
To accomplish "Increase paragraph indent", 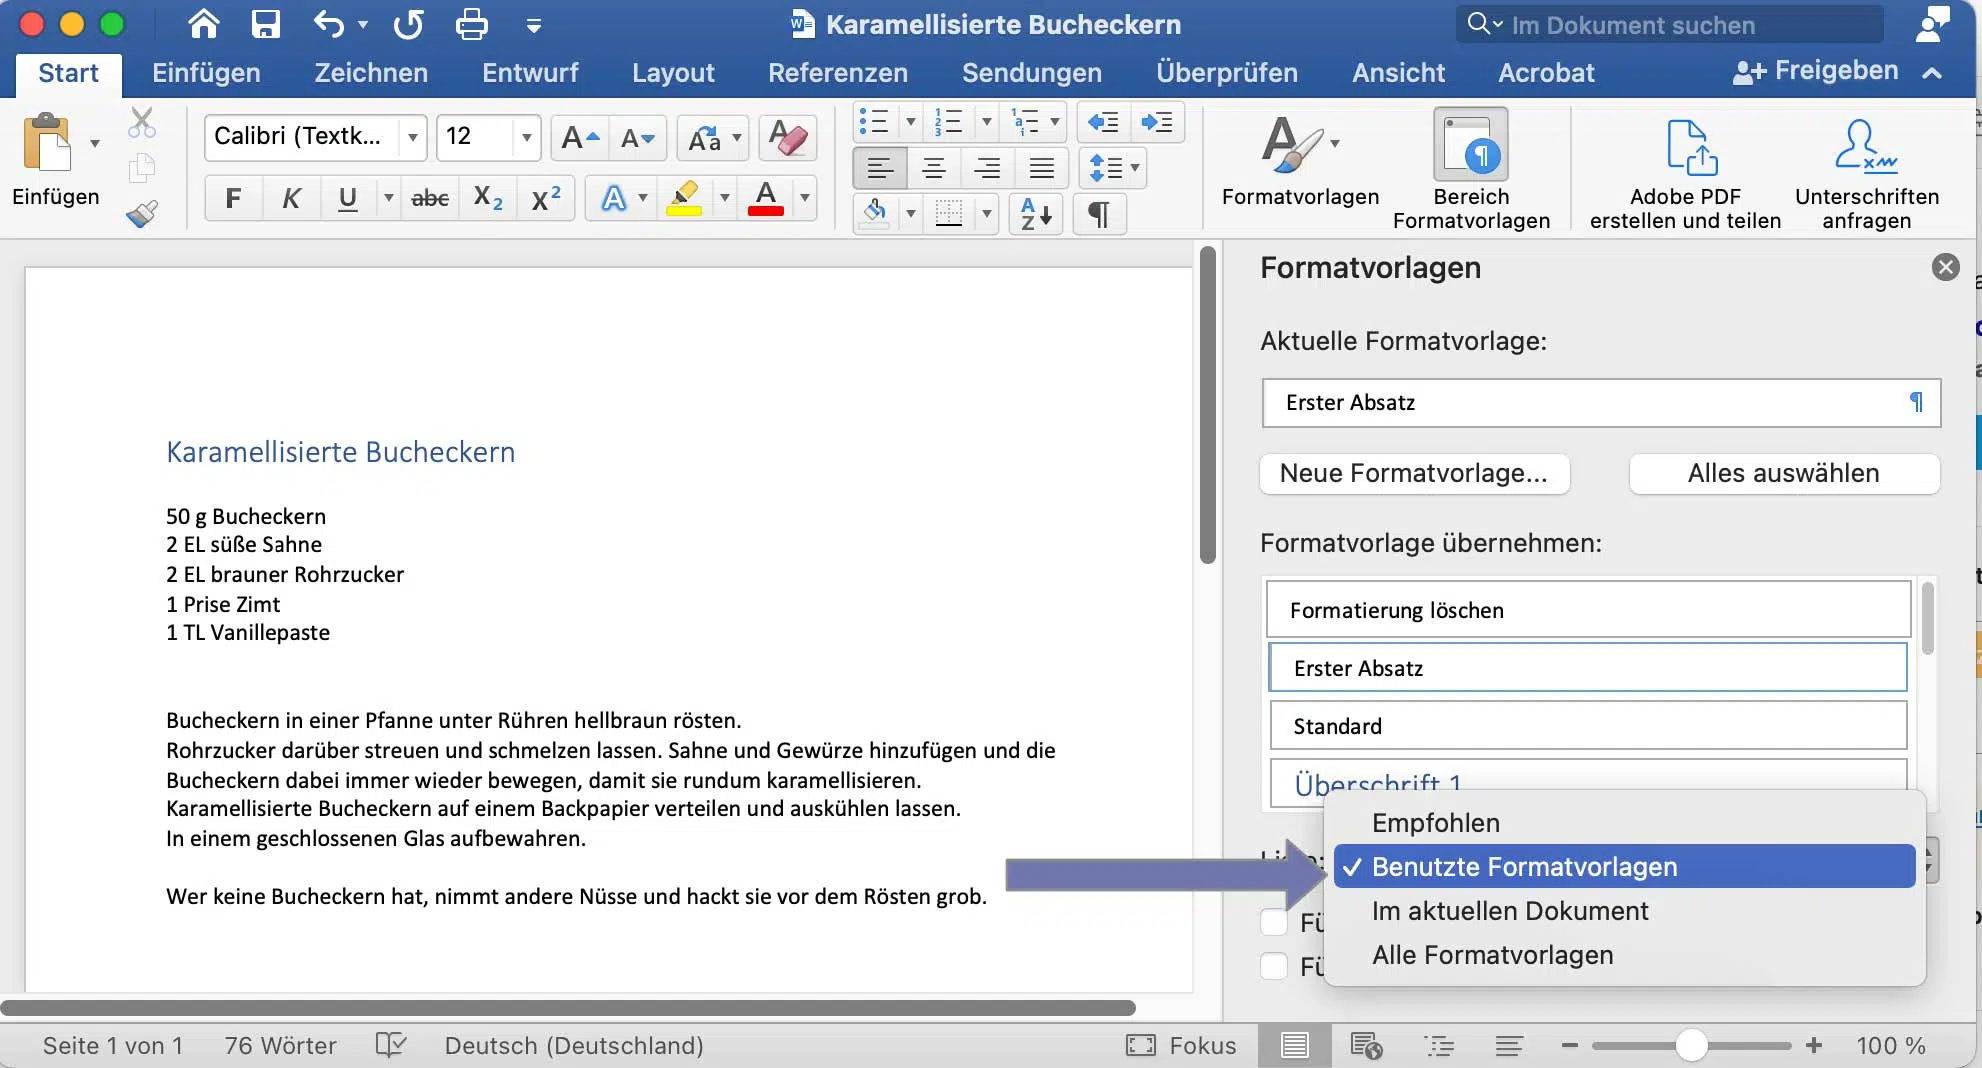I will 1157,122.
